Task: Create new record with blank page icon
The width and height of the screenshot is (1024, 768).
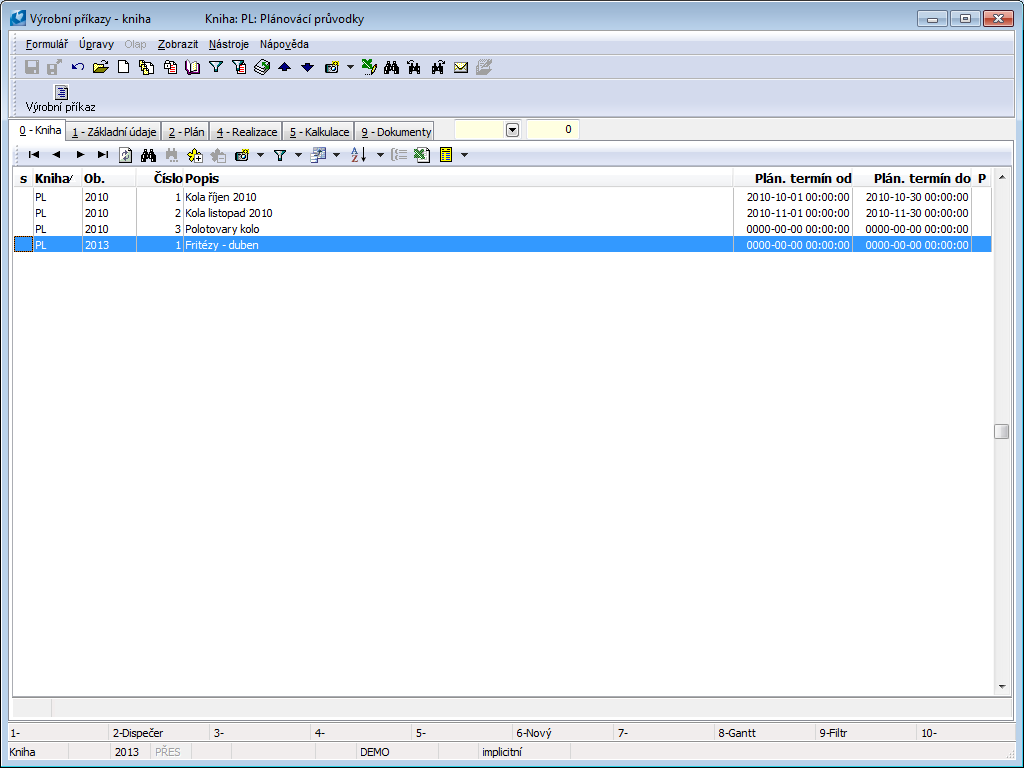Action: coord(124,67)
